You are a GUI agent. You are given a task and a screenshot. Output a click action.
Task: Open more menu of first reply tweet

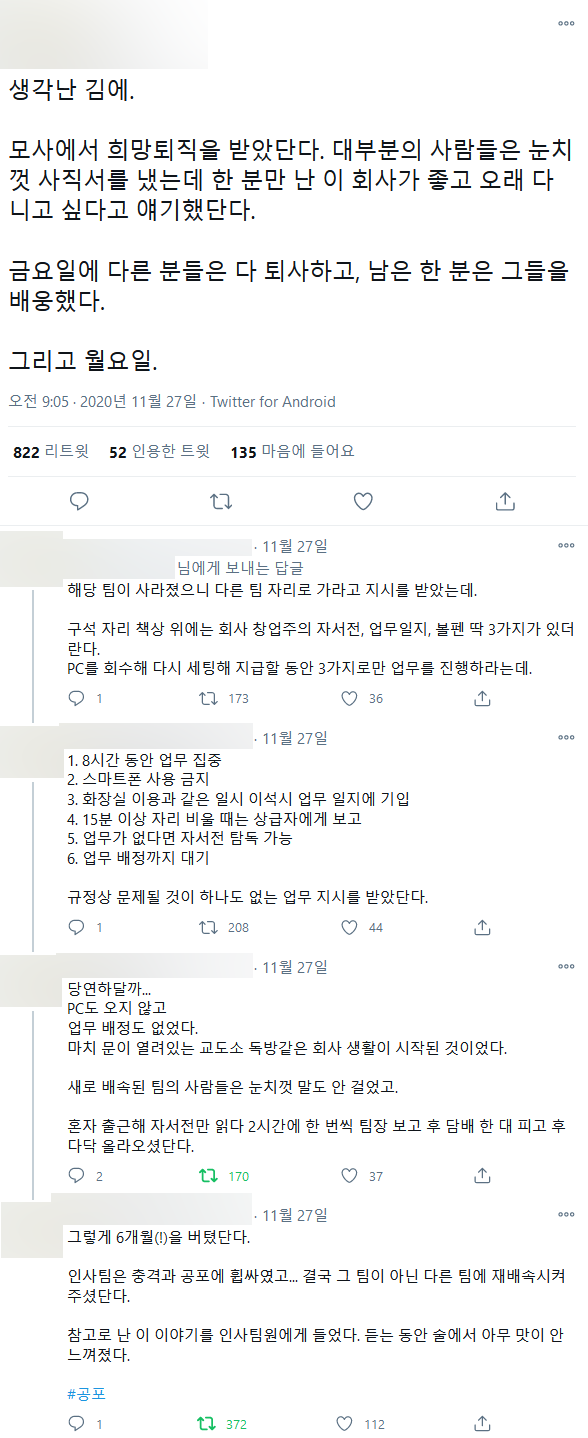click(566, 546)
